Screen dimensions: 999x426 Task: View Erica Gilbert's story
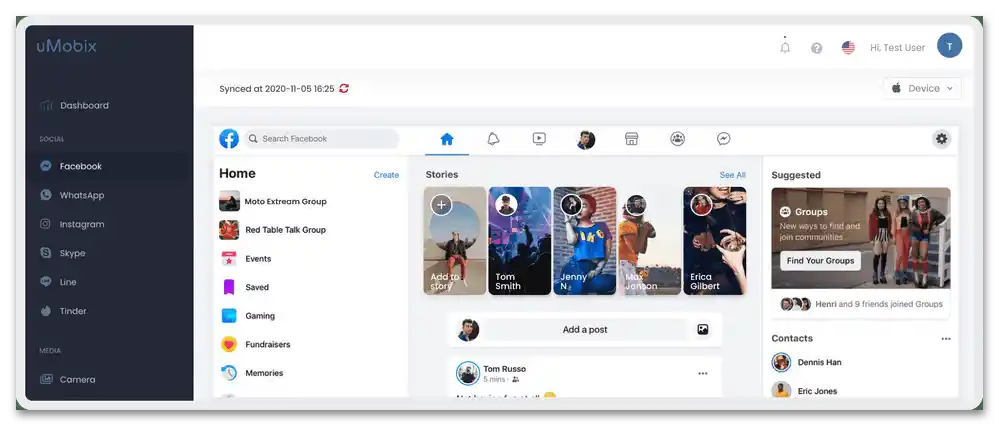[x=715, y=241]
